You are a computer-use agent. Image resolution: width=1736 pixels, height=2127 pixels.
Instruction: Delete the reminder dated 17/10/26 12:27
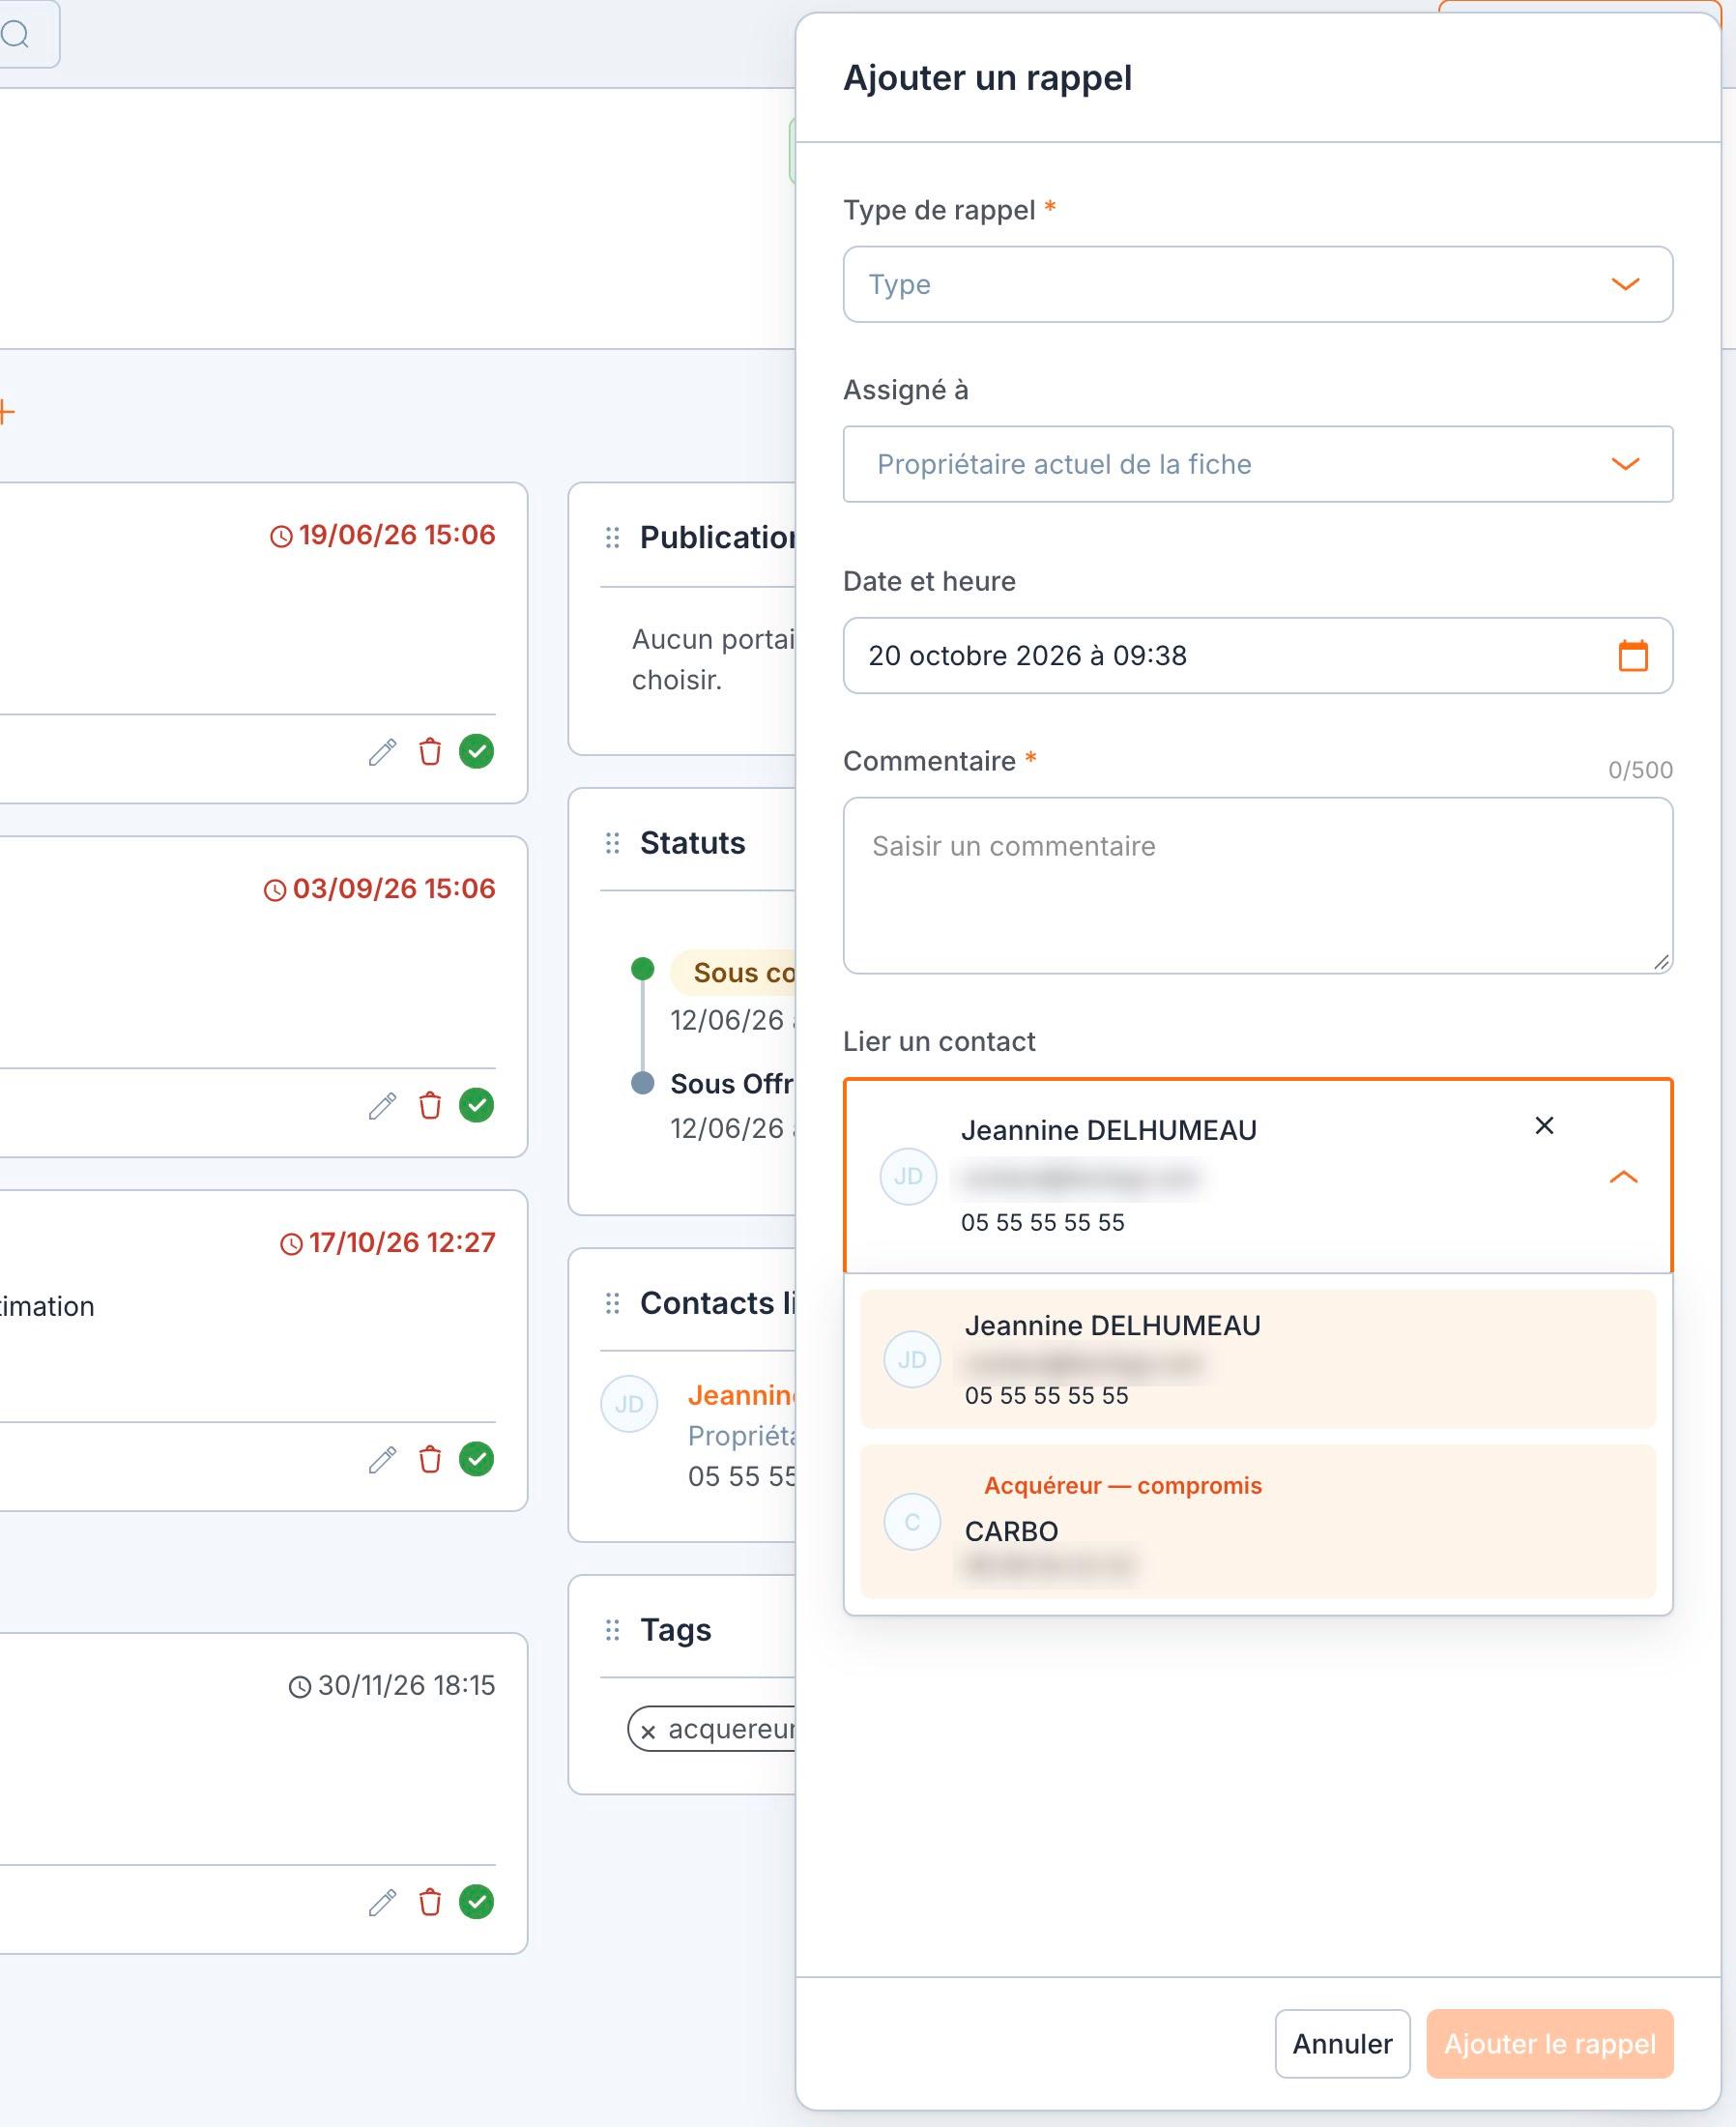click(x=430, y=1460)
